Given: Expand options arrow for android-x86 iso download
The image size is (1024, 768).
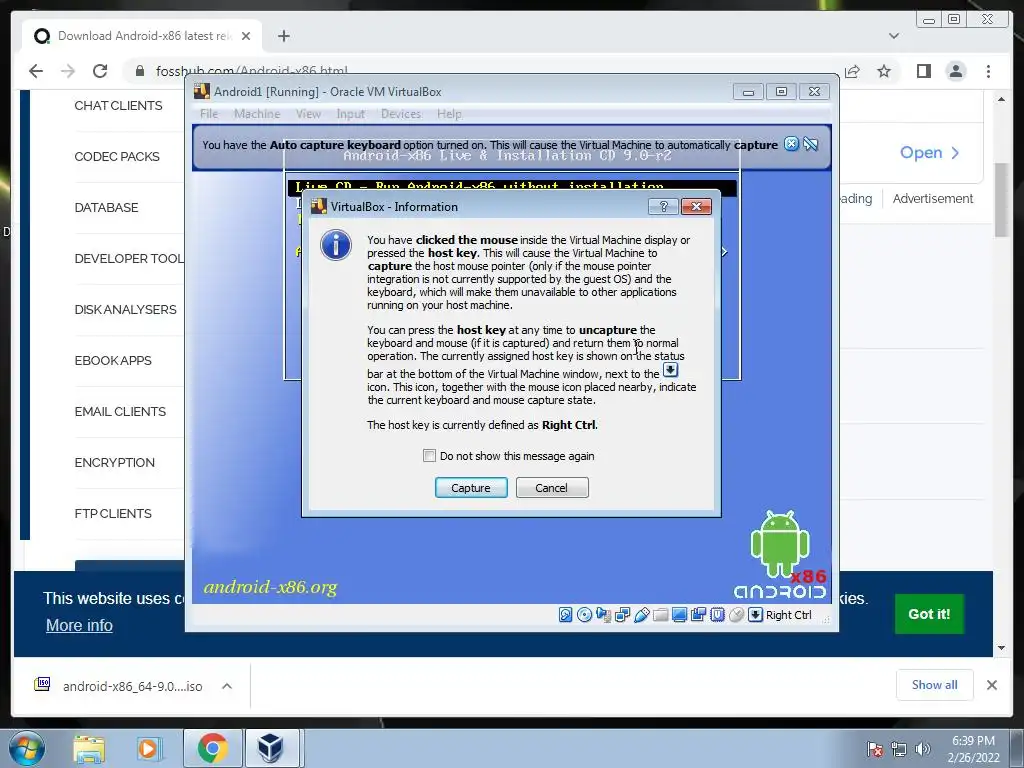Looking at the screenshot, I should (x=227, y=686).
